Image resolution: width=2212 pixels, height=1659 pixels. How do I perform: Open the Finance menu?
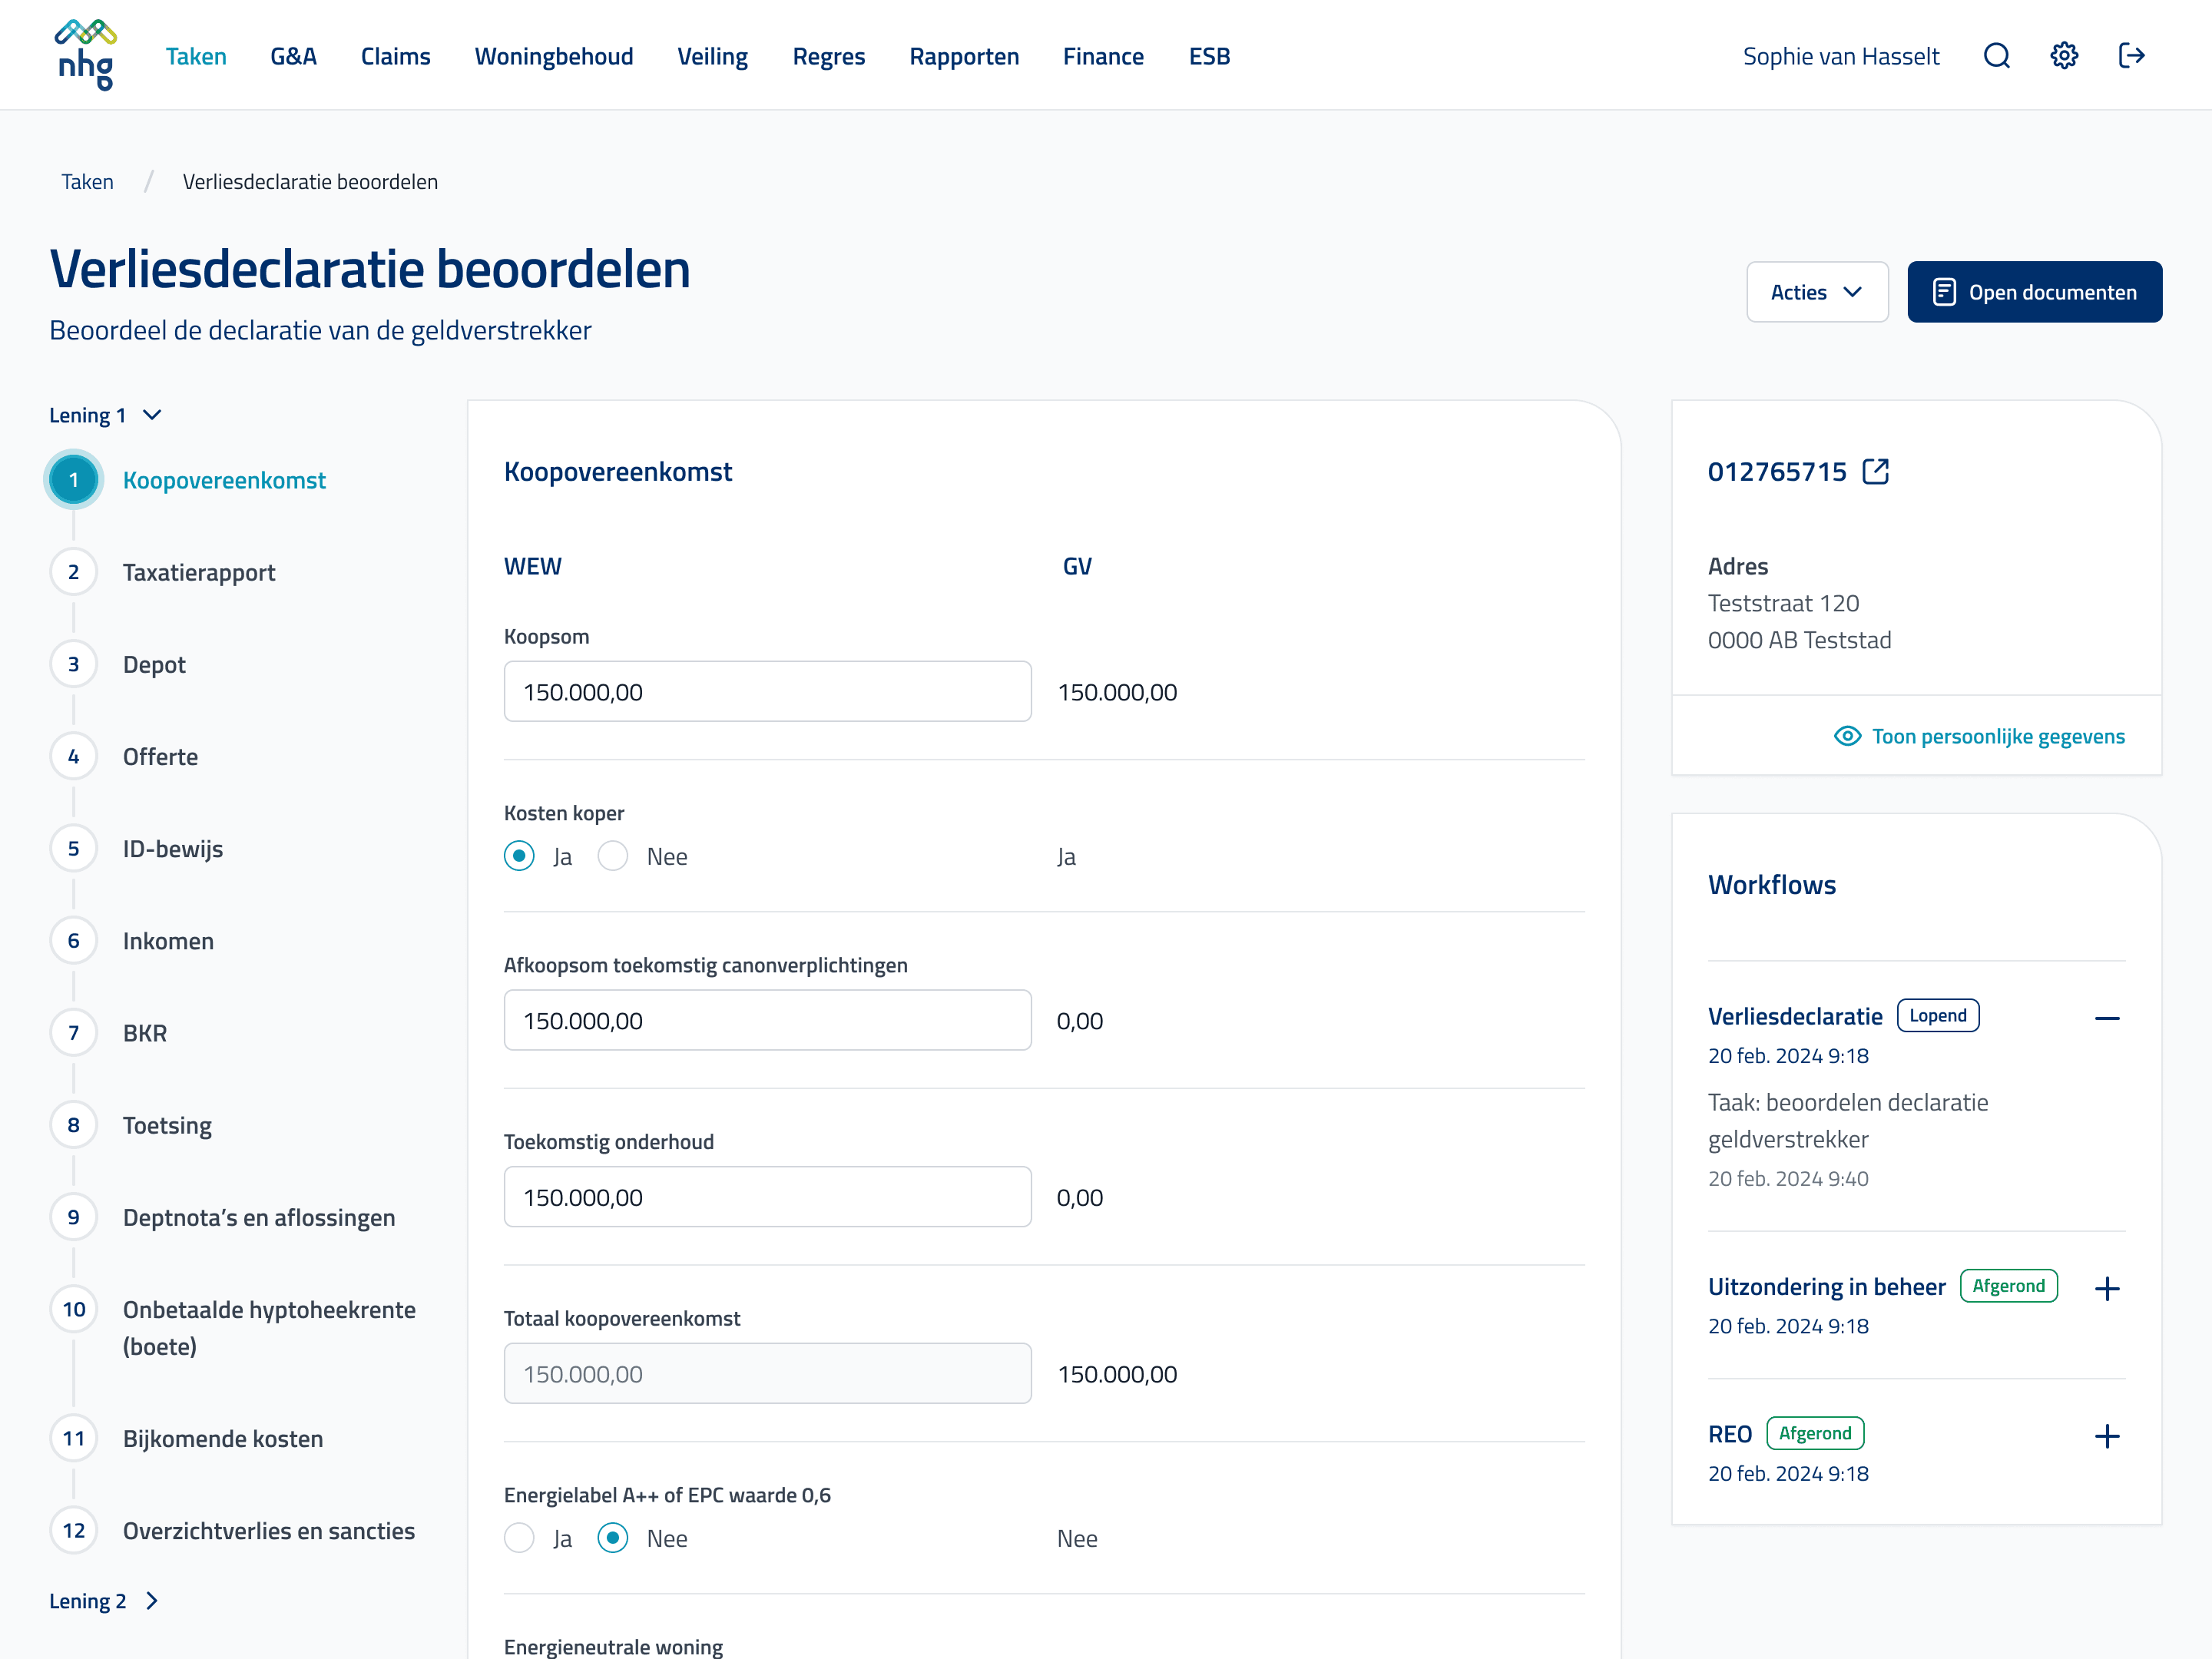(1103, 56)
